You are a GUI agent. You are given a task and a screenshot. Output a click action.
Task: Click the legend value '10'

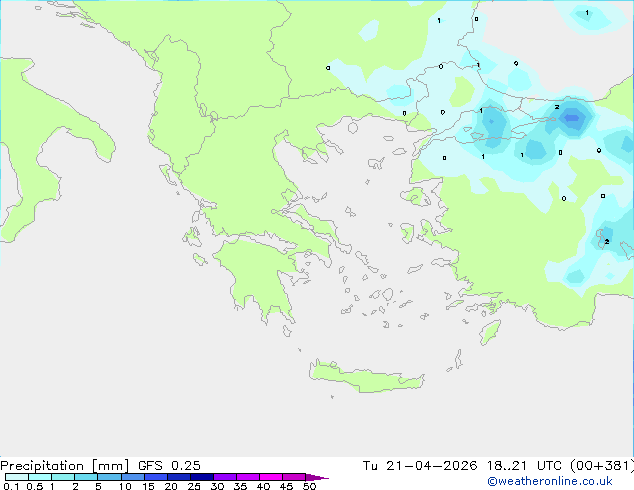[125, 486]
